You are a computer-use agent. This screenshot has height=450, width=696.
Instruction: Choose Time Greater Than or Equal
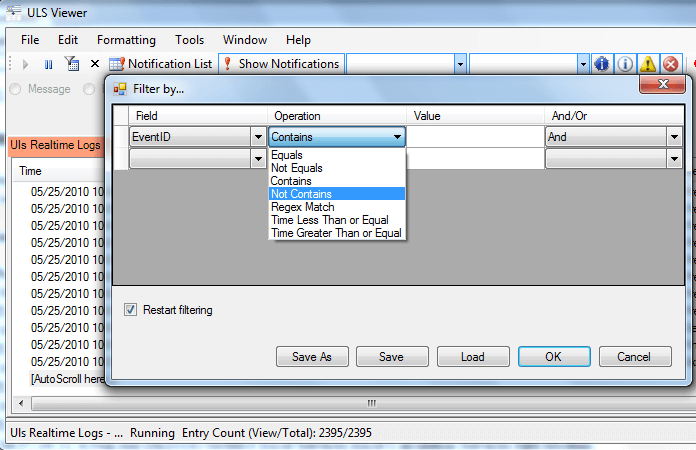(x=337, y=233)
